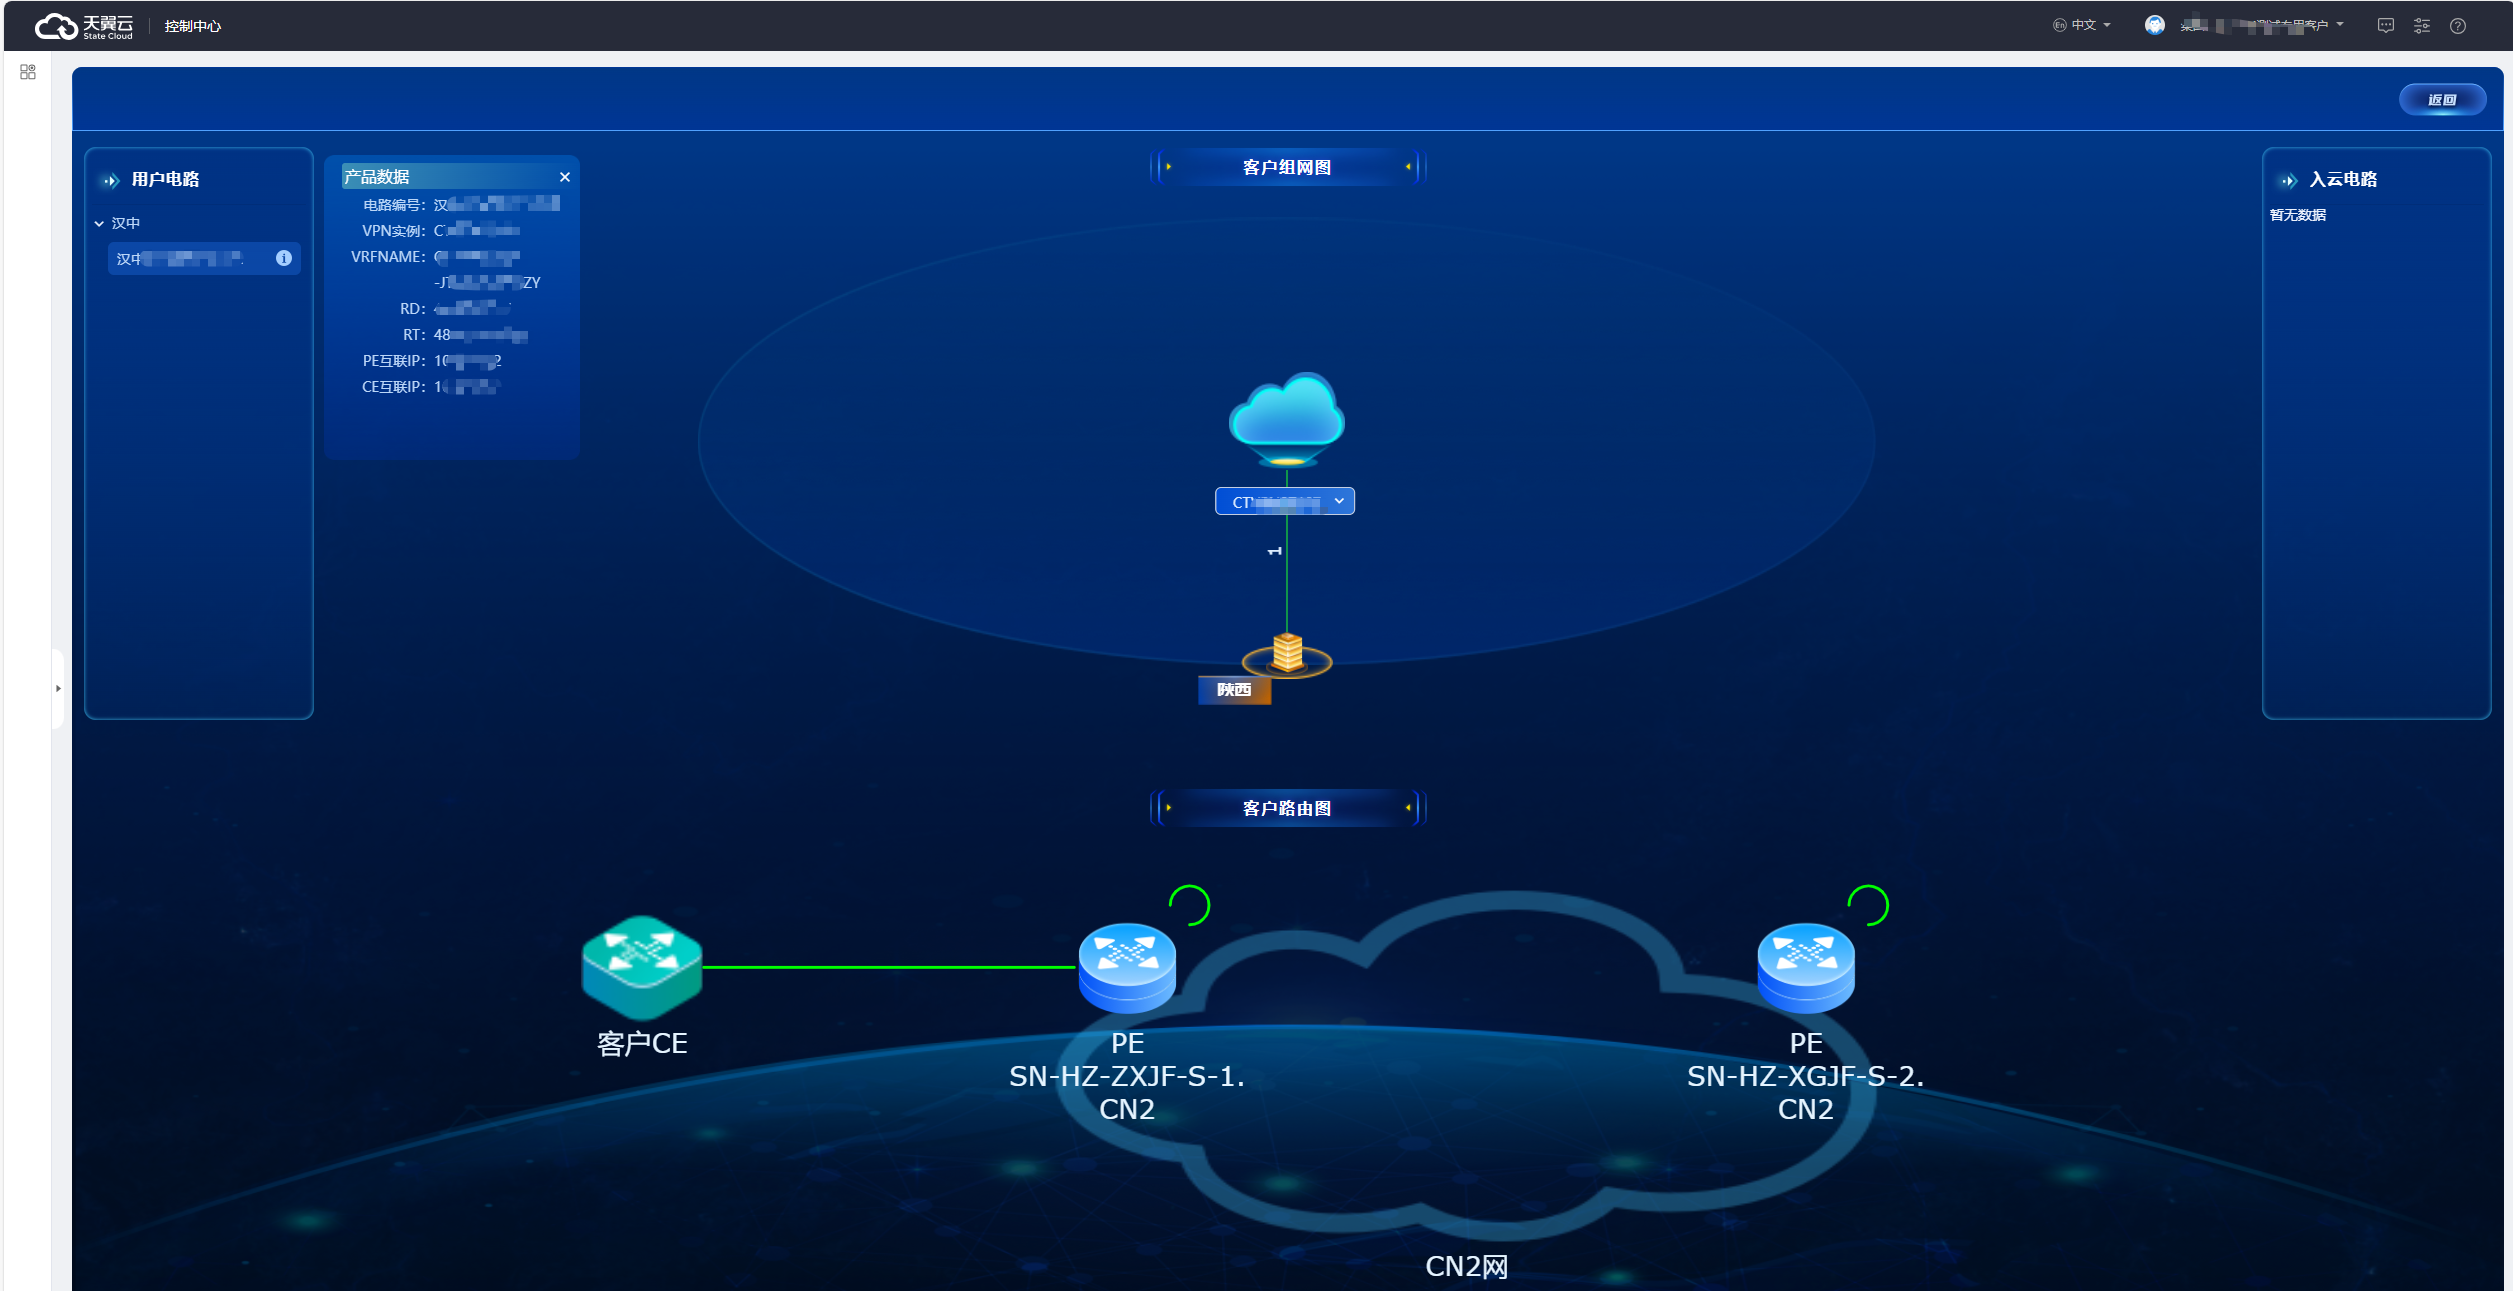2513x1291 pixels.
Task: Click the State Cloud logo
Action: [x=83, y=26]
